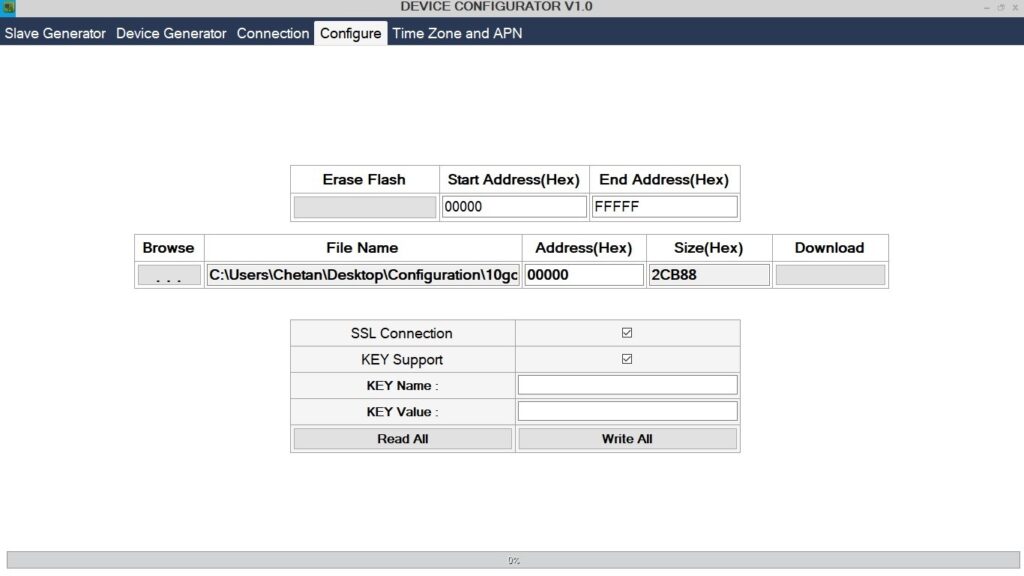This screenshot has height=576, width=1024.
Task: Edit the Start Address(Hex) field
Action: (514, 207)
